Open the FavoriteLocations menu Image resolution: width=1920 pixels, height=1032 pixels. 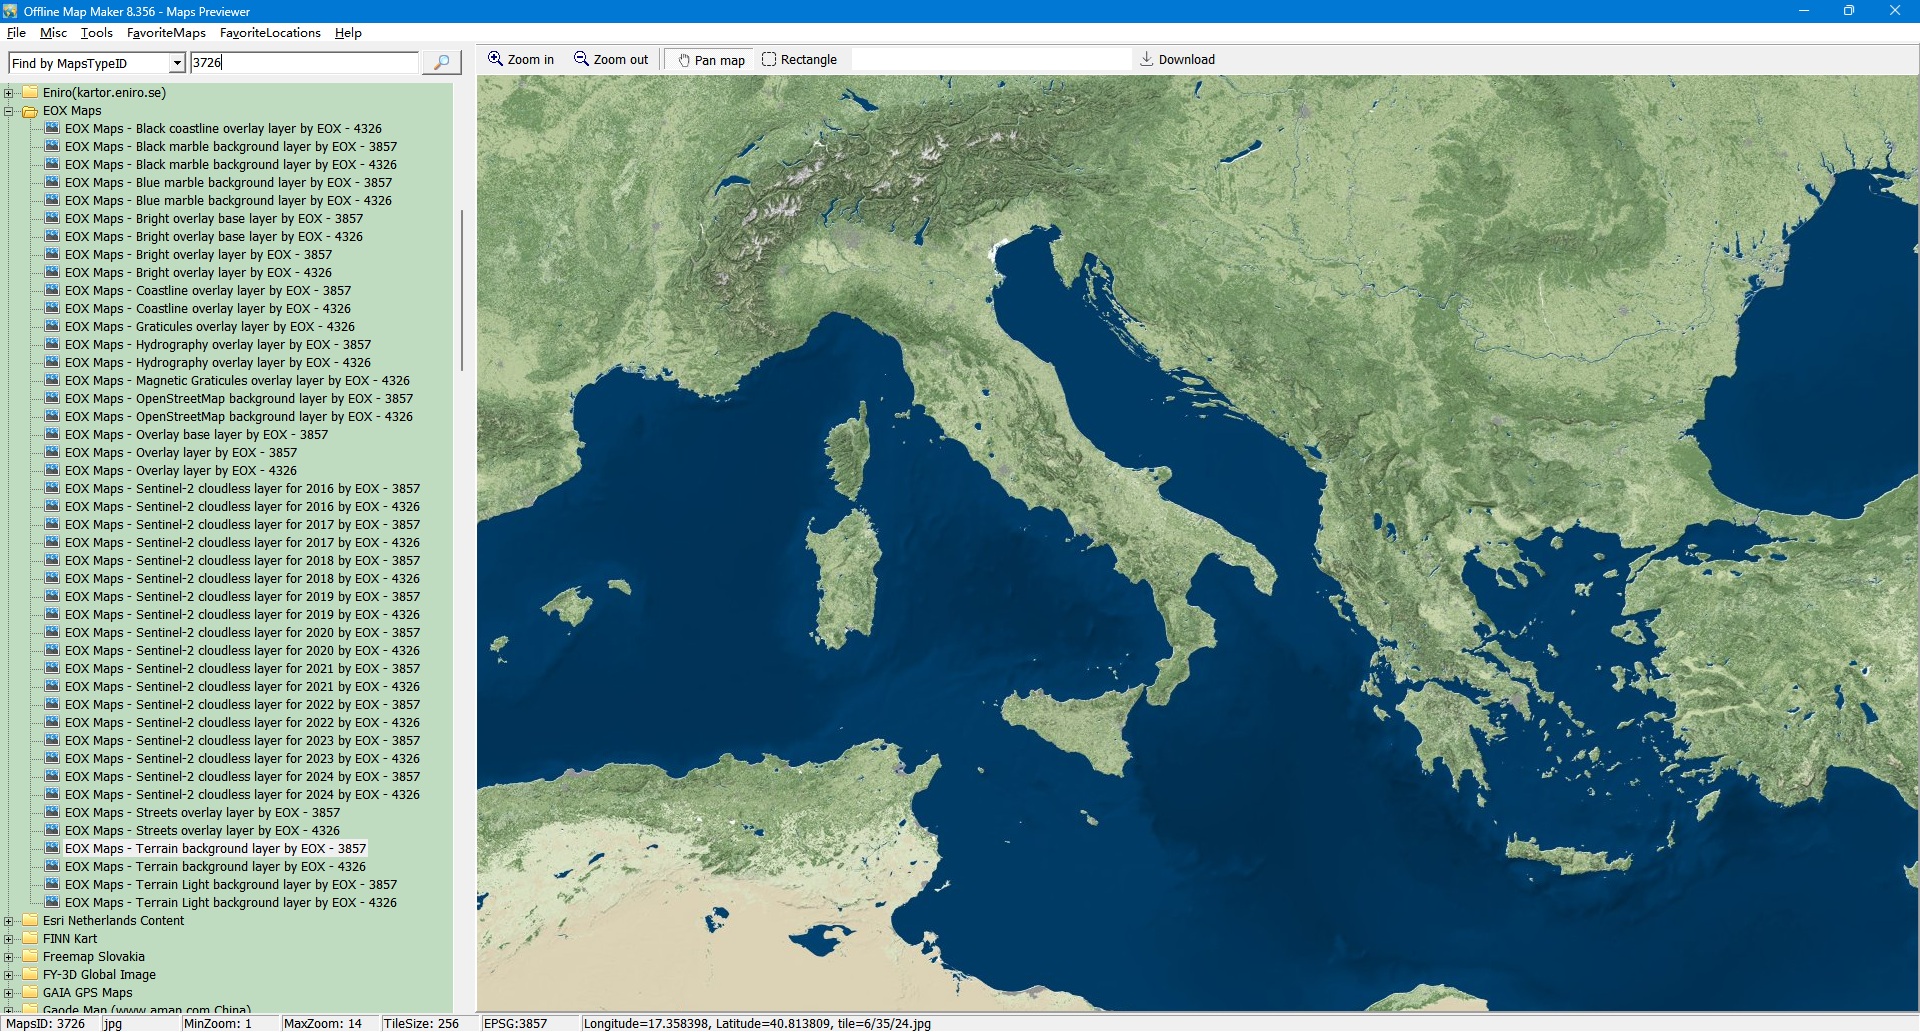coord(270,33)
